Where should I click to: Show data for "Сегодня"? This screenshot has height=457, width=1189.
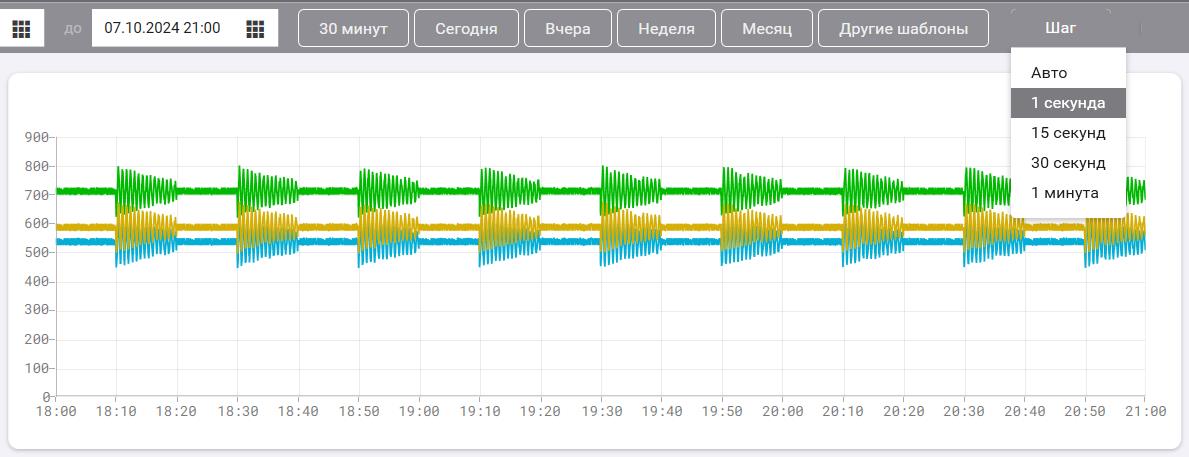466,29
